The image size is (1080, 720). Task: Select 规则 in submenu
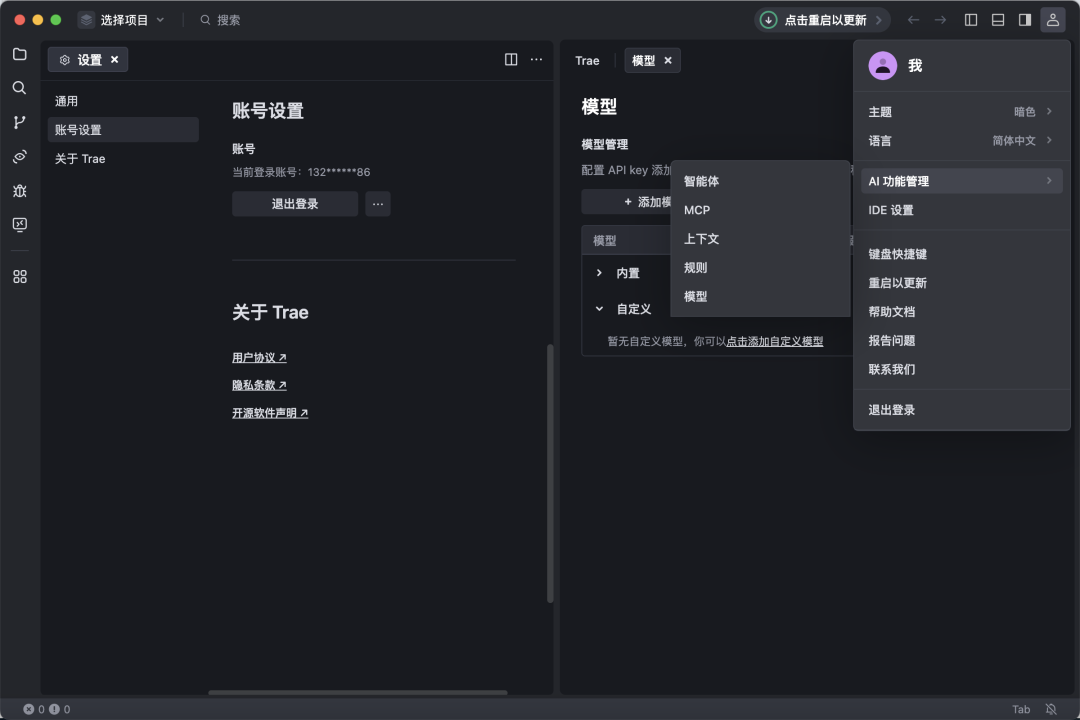coord(760,268)
